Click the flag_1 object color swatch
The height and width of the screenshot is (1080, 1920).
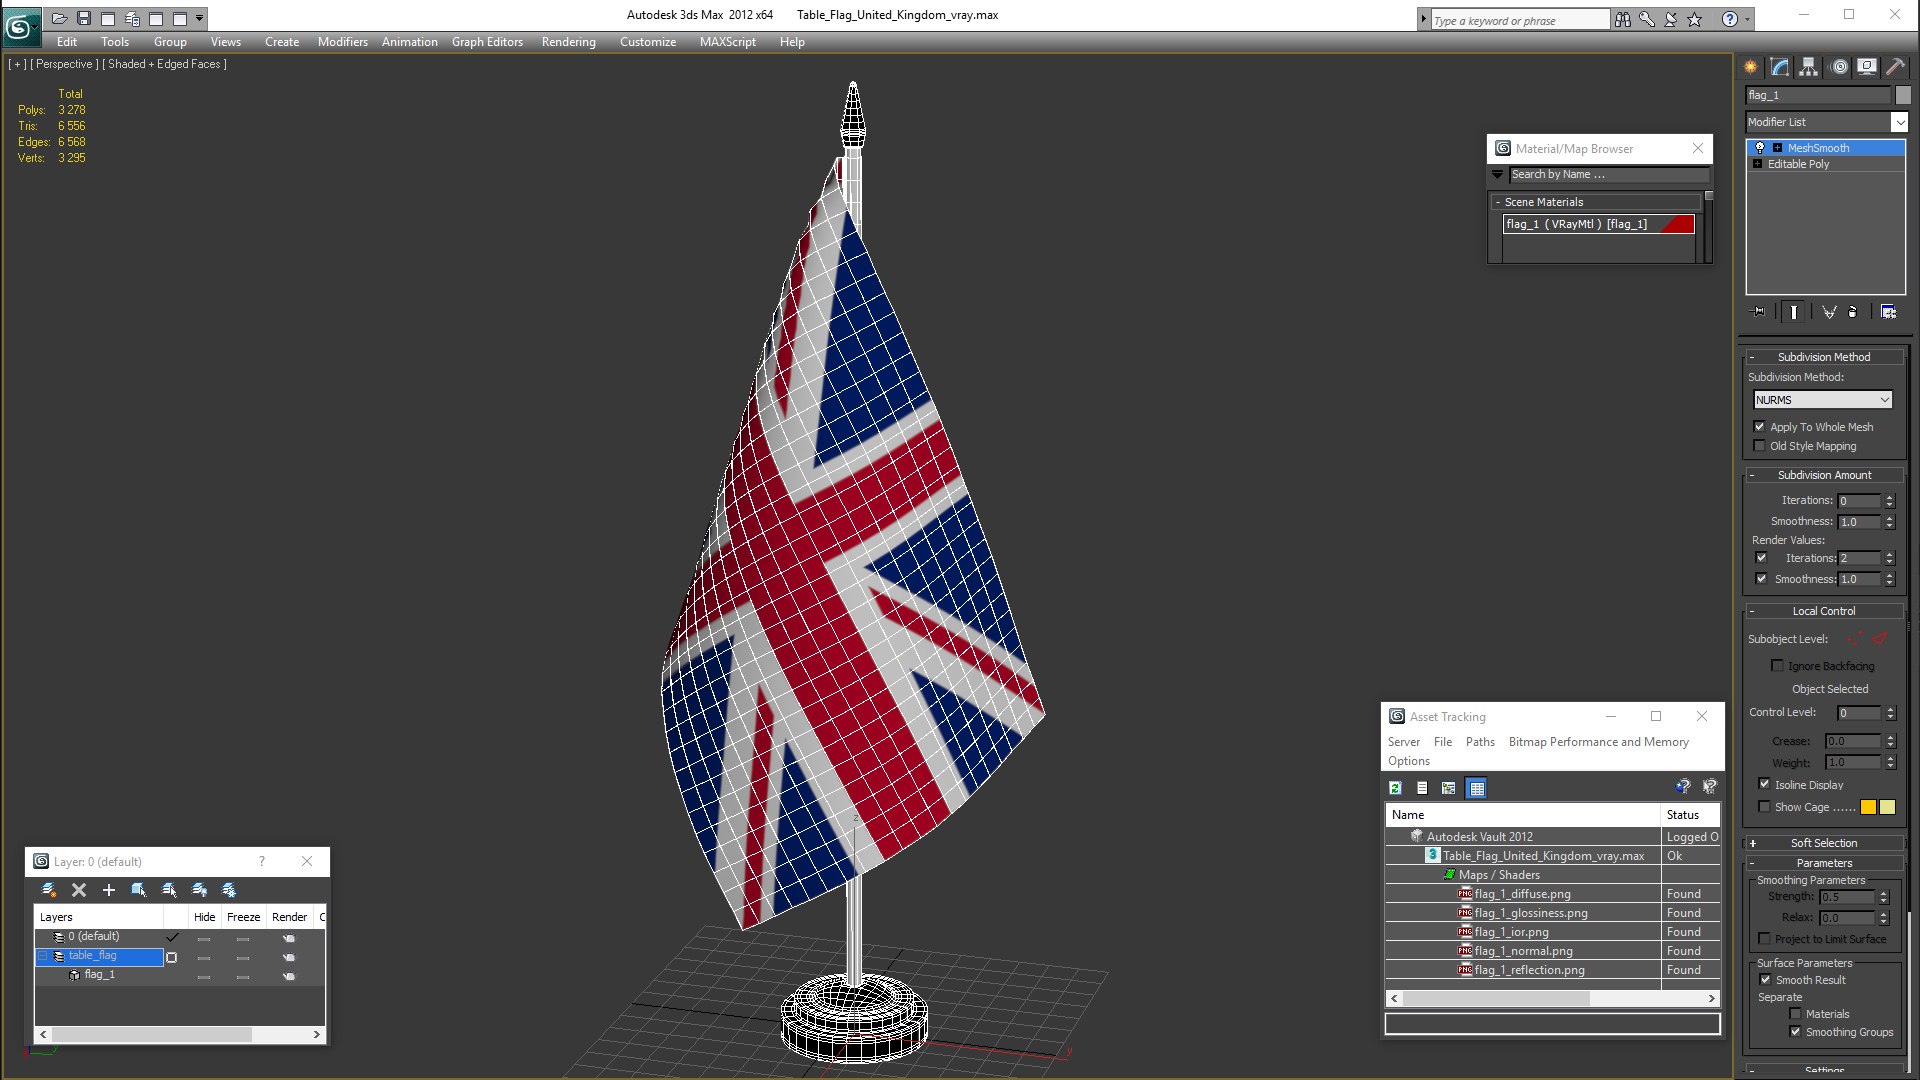tap(1903, 95)
